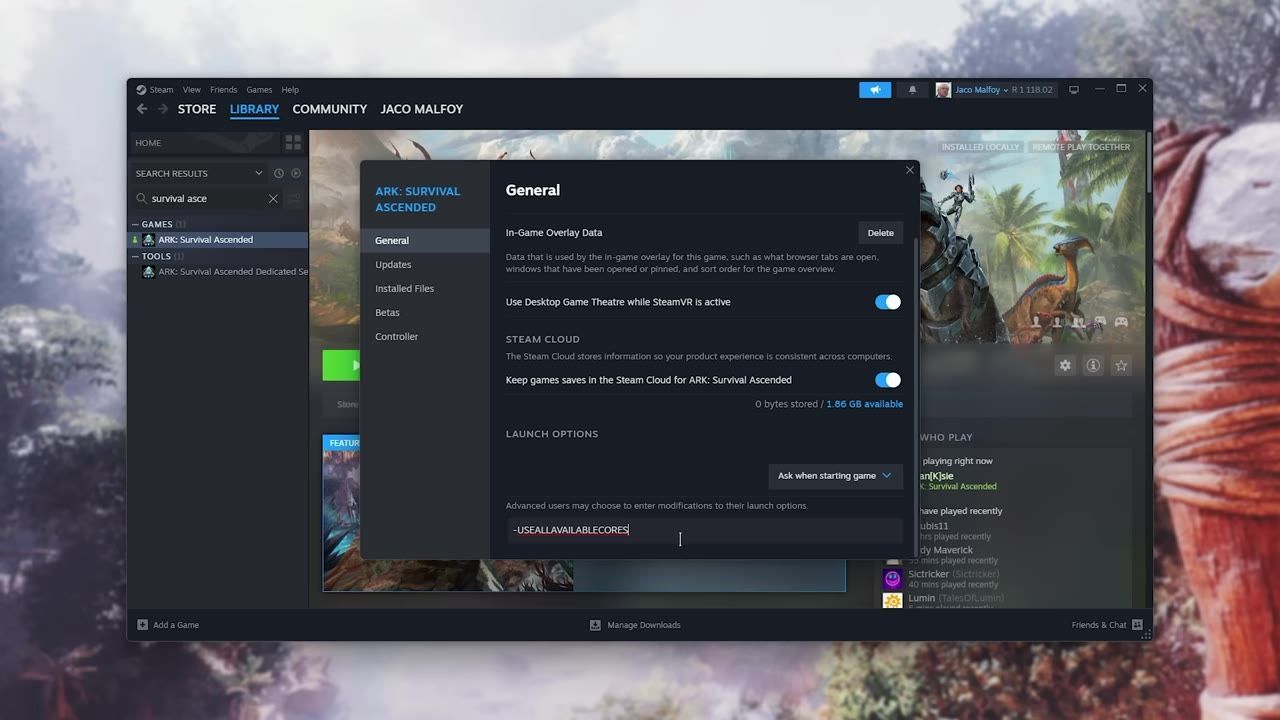Open Friends & Chat
Viewport: 1280px width, 720px height.
(1099, 625)
